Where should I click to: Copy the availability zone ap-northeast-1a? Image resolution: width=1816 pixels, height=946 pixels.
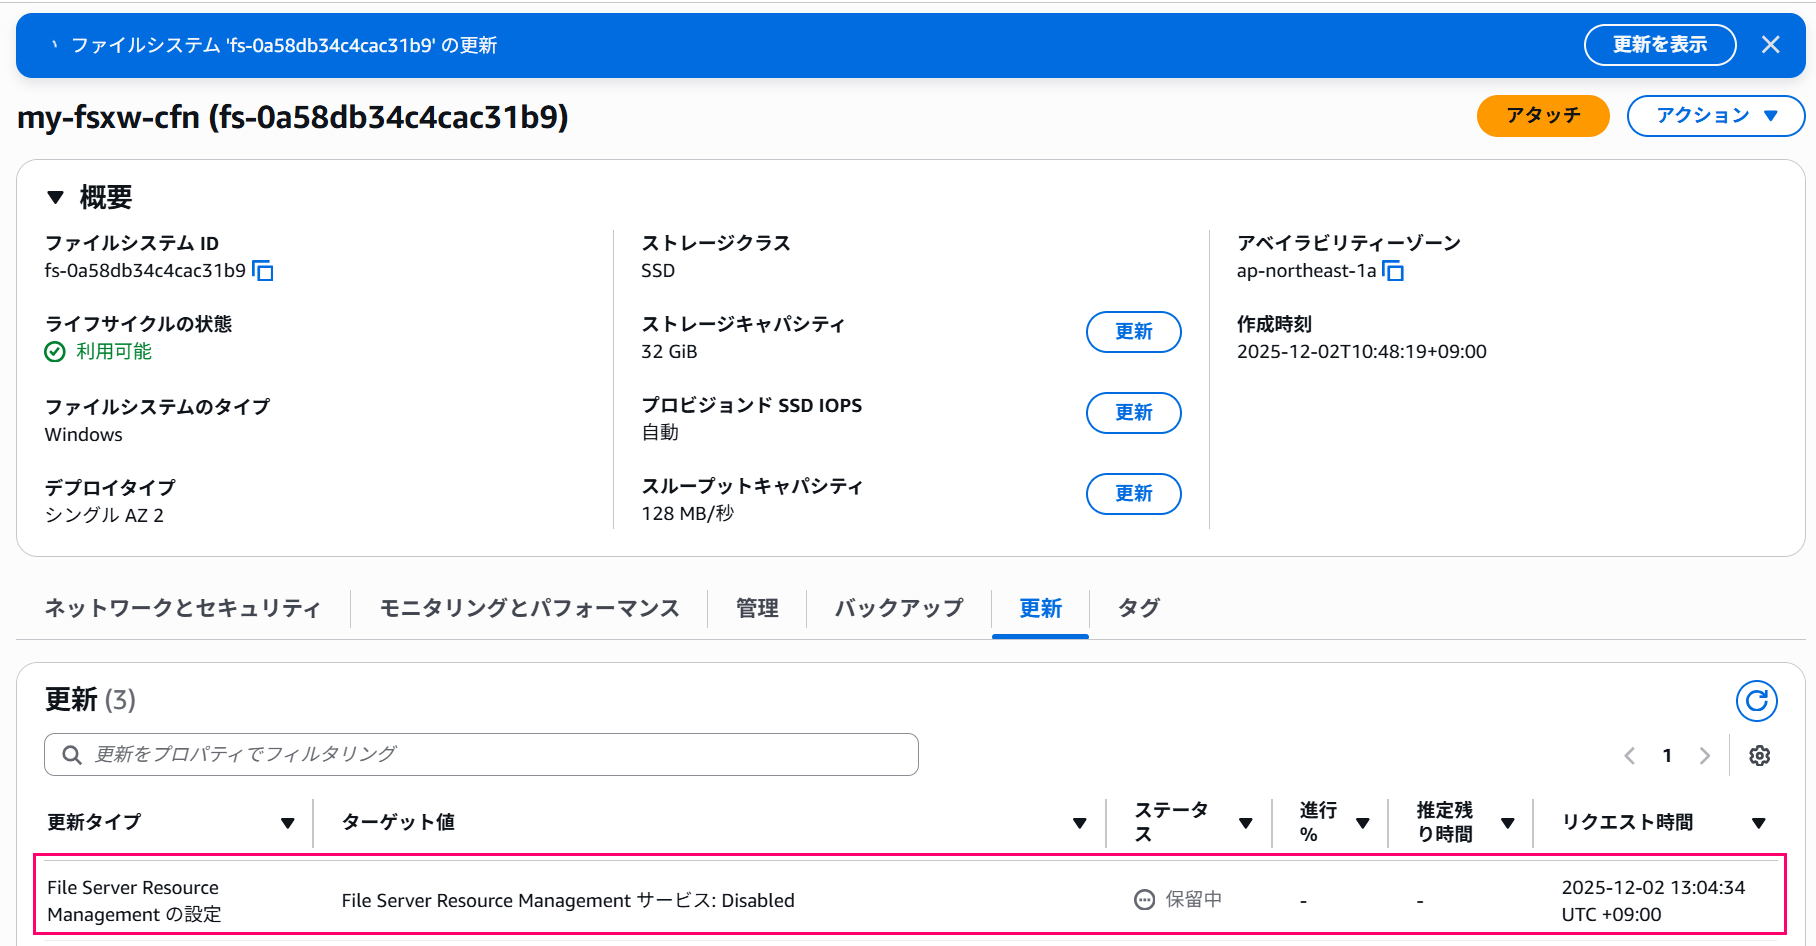pos(1394,270)
